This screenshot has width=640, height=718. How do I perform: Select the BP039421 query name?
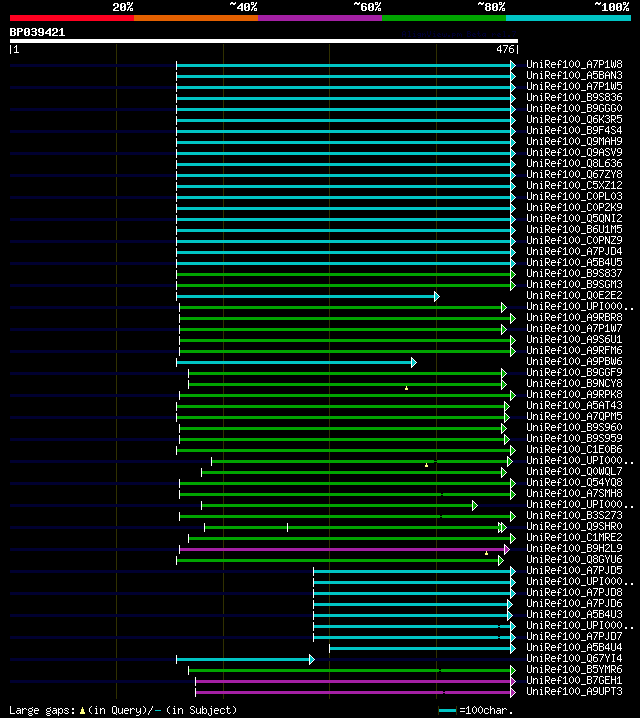click(x=38, y=32)
